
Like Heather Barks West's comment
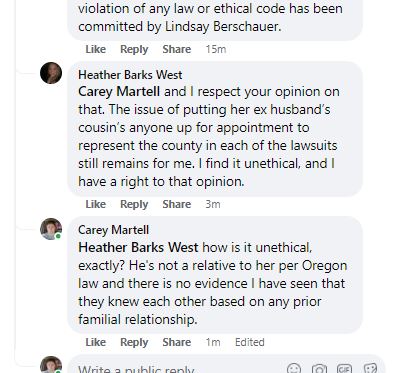(96, 204)
